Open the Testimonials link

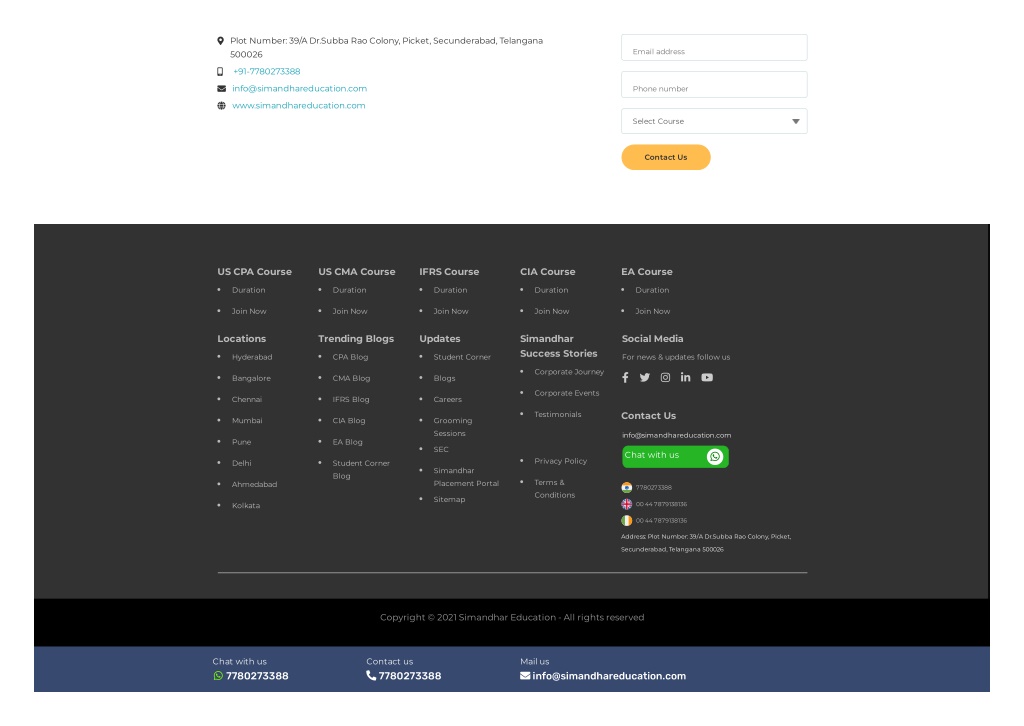[558, 415]
